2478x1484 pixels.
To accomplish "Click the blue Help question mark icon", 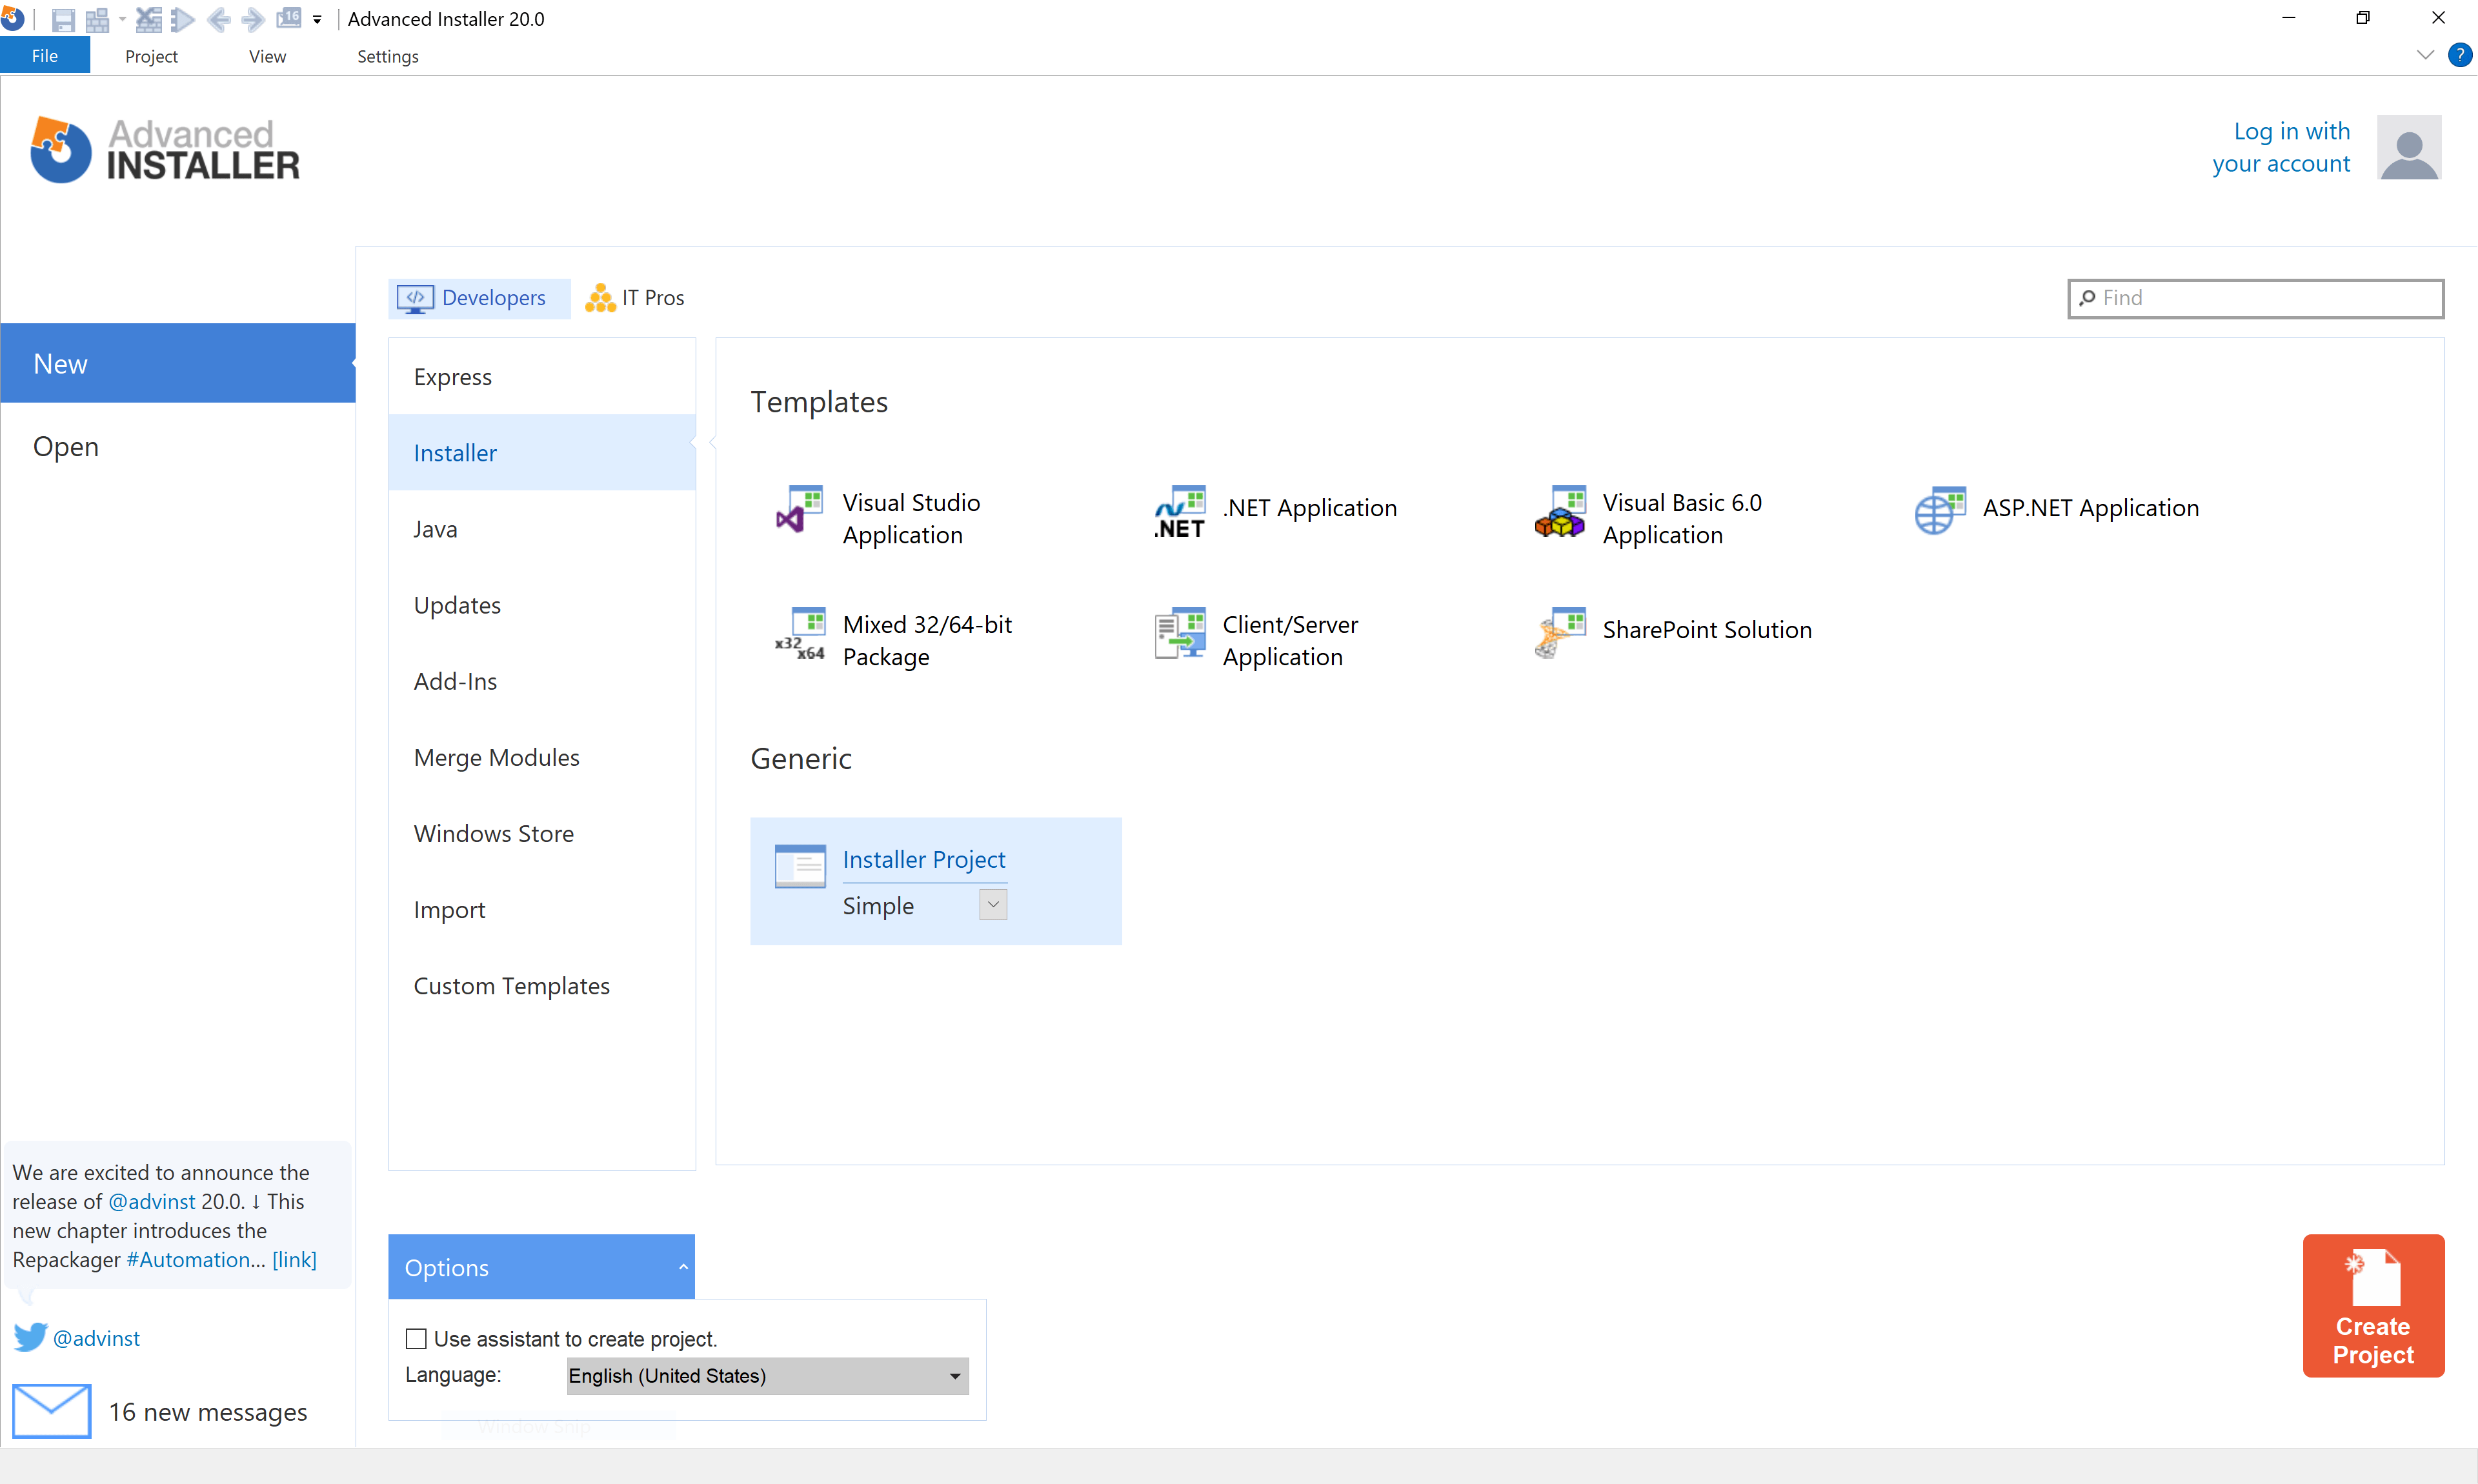I will [x=2459, y=55].
